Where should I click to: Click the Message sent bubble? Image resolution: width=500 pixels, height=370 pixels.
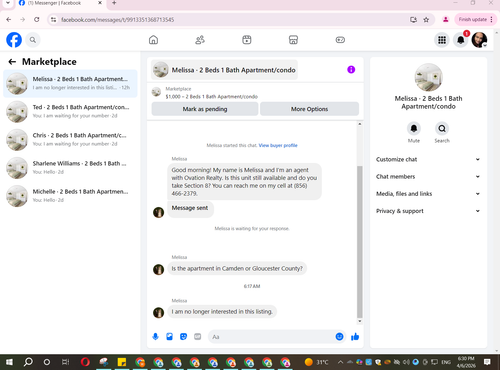click(190, 208)
